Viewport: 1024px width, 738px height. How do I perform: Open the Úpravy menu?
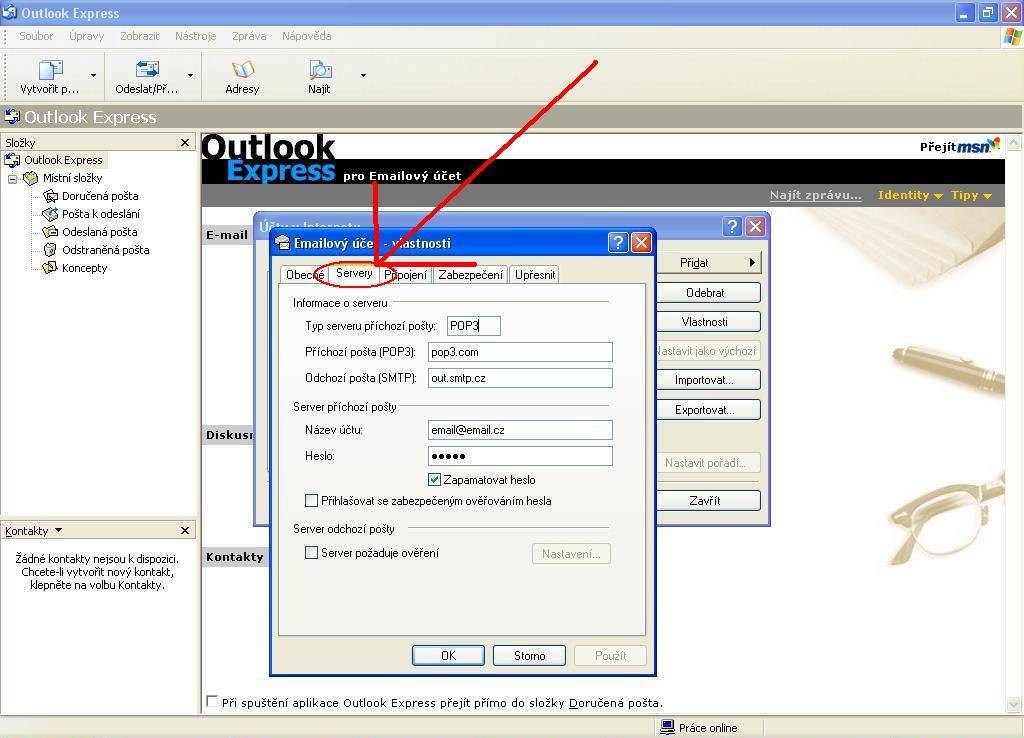(x=86, y=36)
